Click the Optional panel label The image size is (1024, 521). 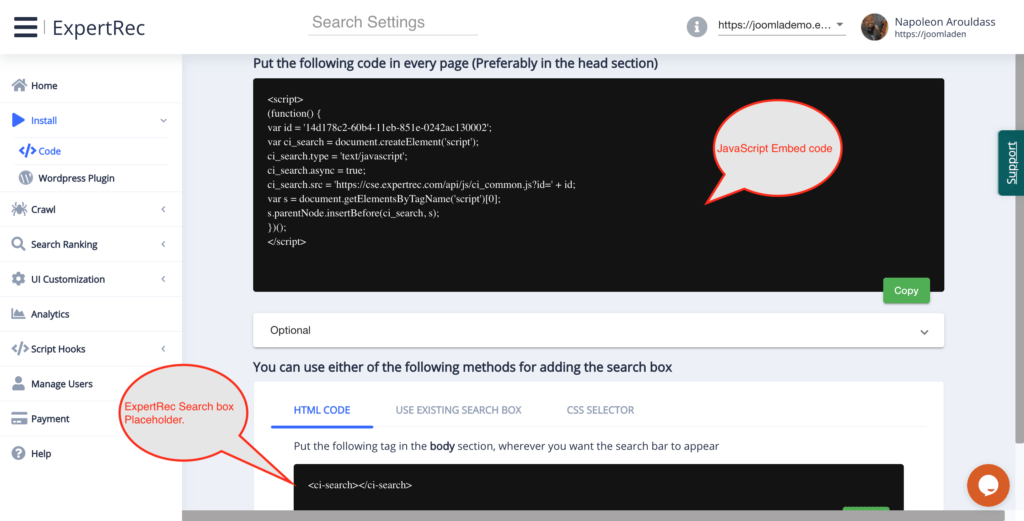290,330
